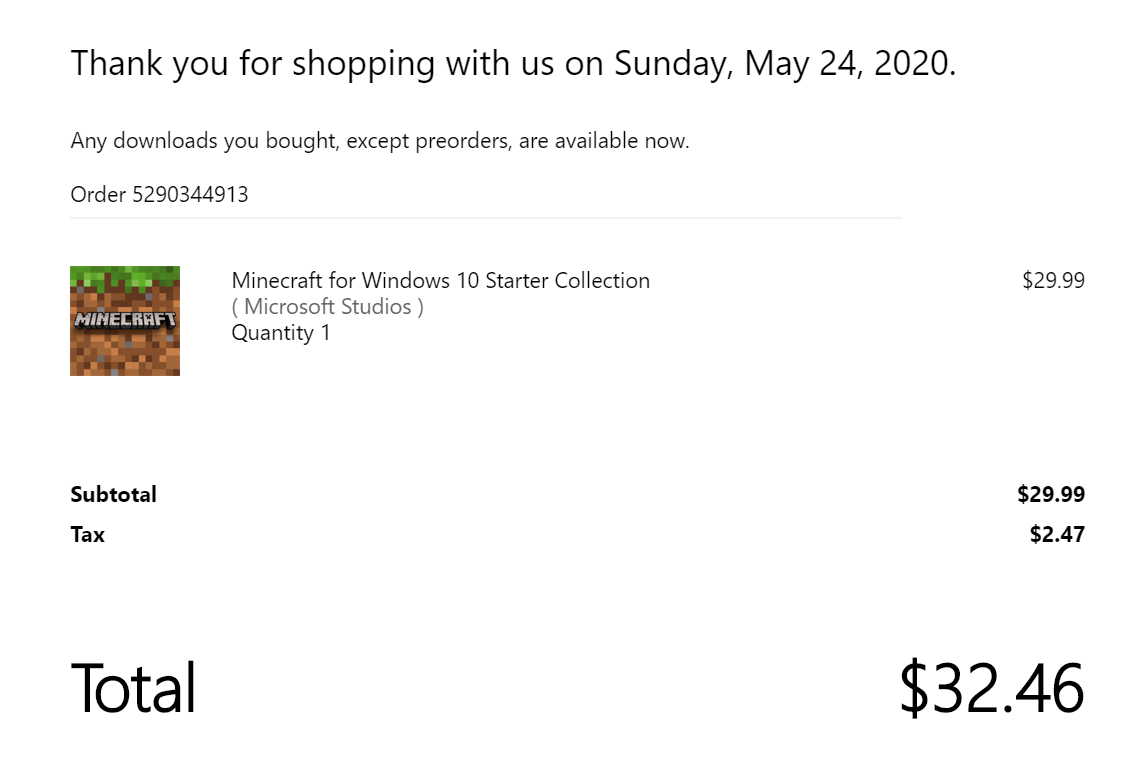Select the total amount $32.46
The width and height of the screenshot is (1132, 766).
[990, 688]
